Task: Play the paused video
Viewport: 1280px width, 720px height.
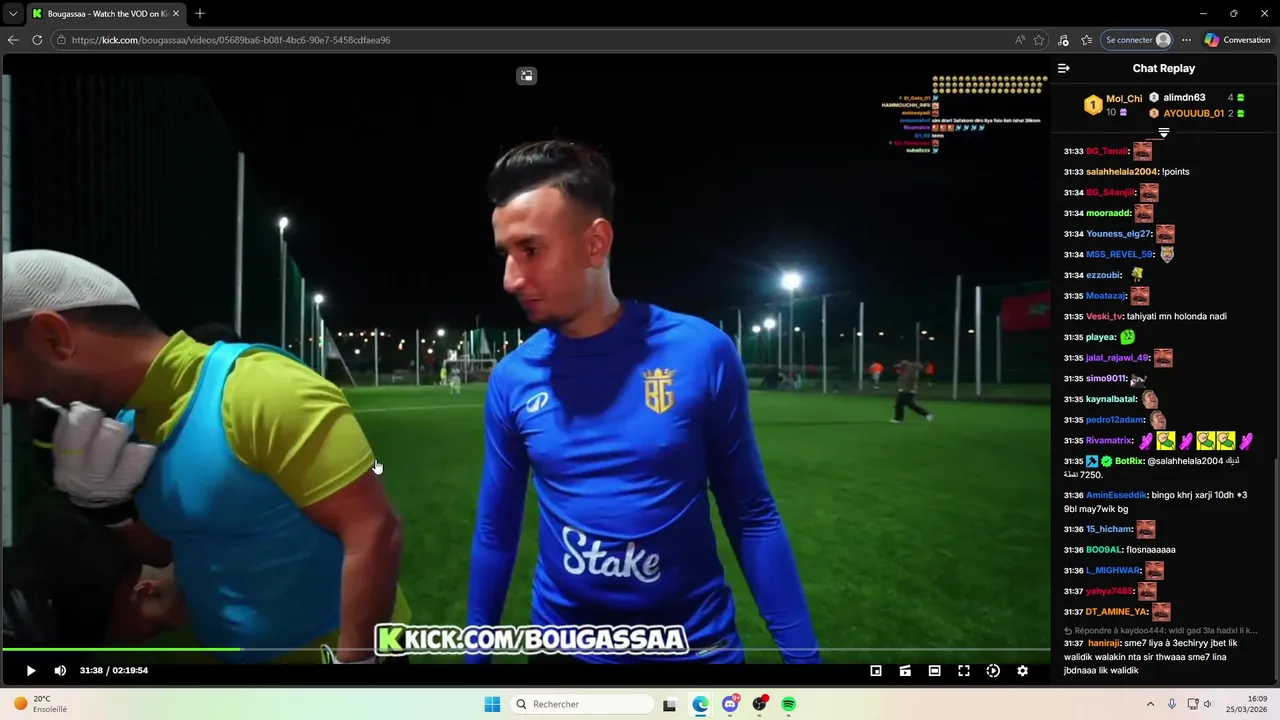Action: [31, 671]
